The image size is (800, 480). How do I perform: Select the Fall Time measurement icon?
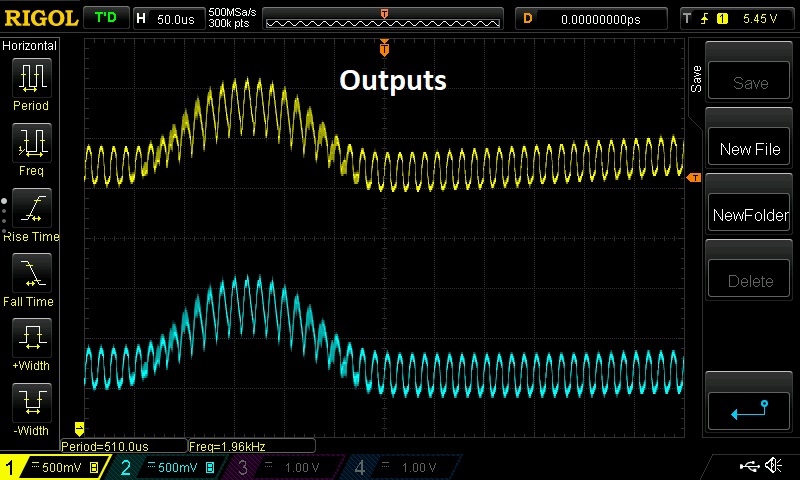[32, 273]
